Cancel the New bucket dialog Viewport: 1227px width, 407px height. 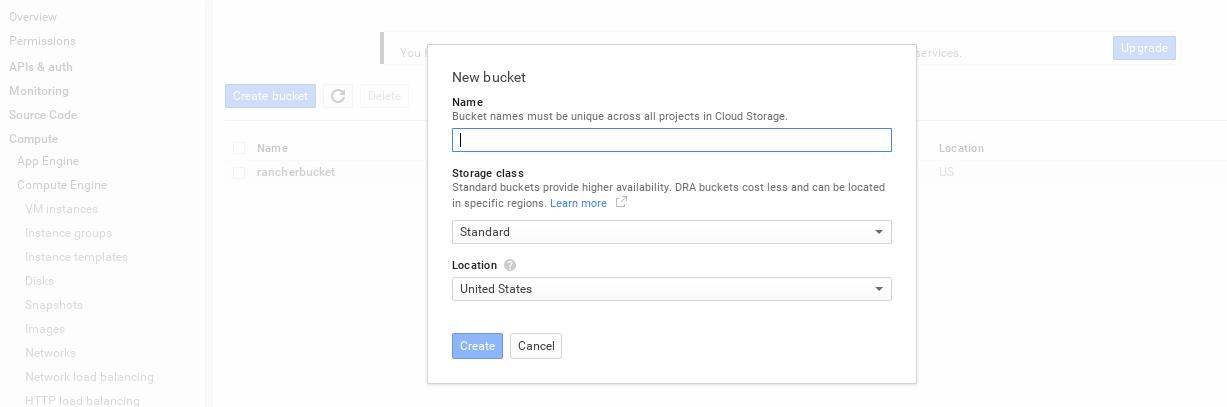(x=536, y=346)
